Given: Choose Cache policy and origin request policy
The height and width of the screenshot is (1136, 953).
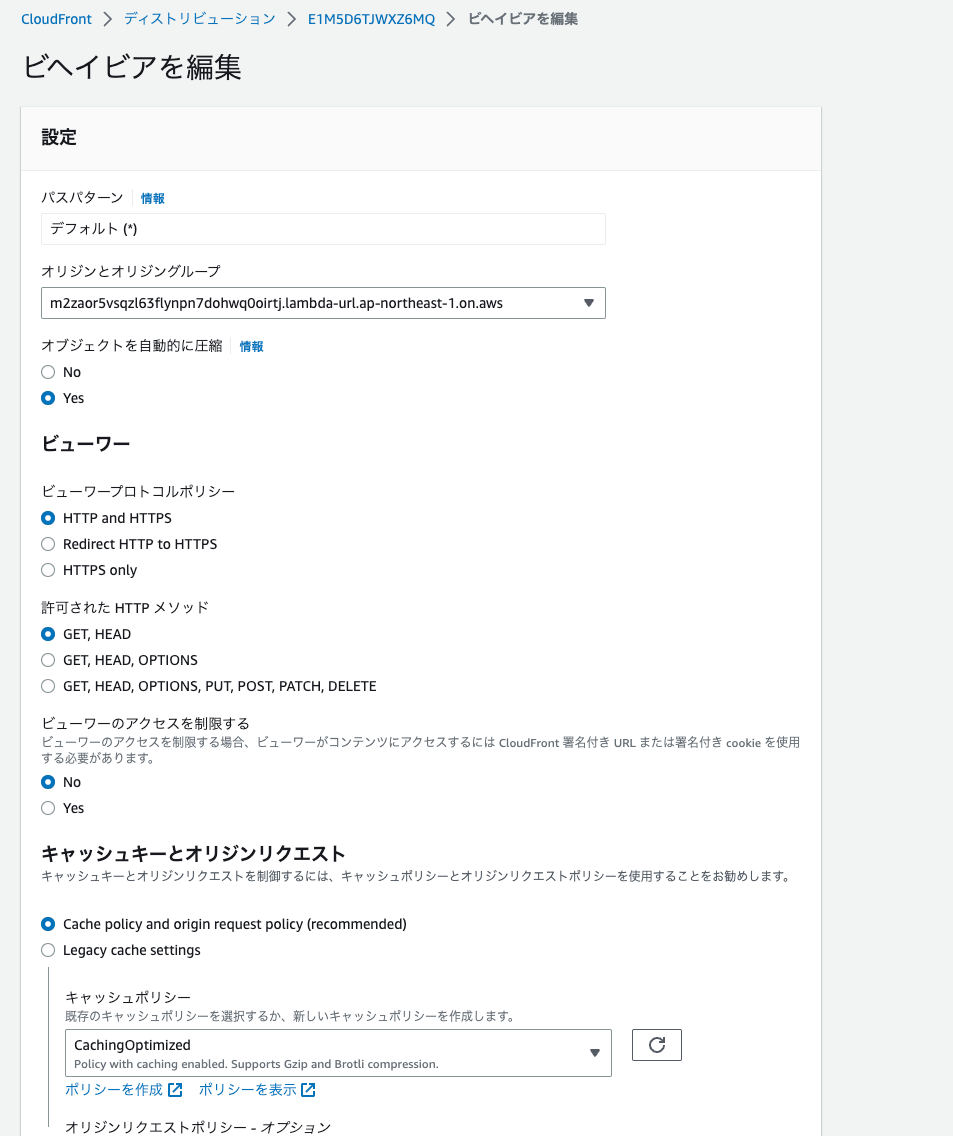Looking at the screenshot, I should coord(48,924).
